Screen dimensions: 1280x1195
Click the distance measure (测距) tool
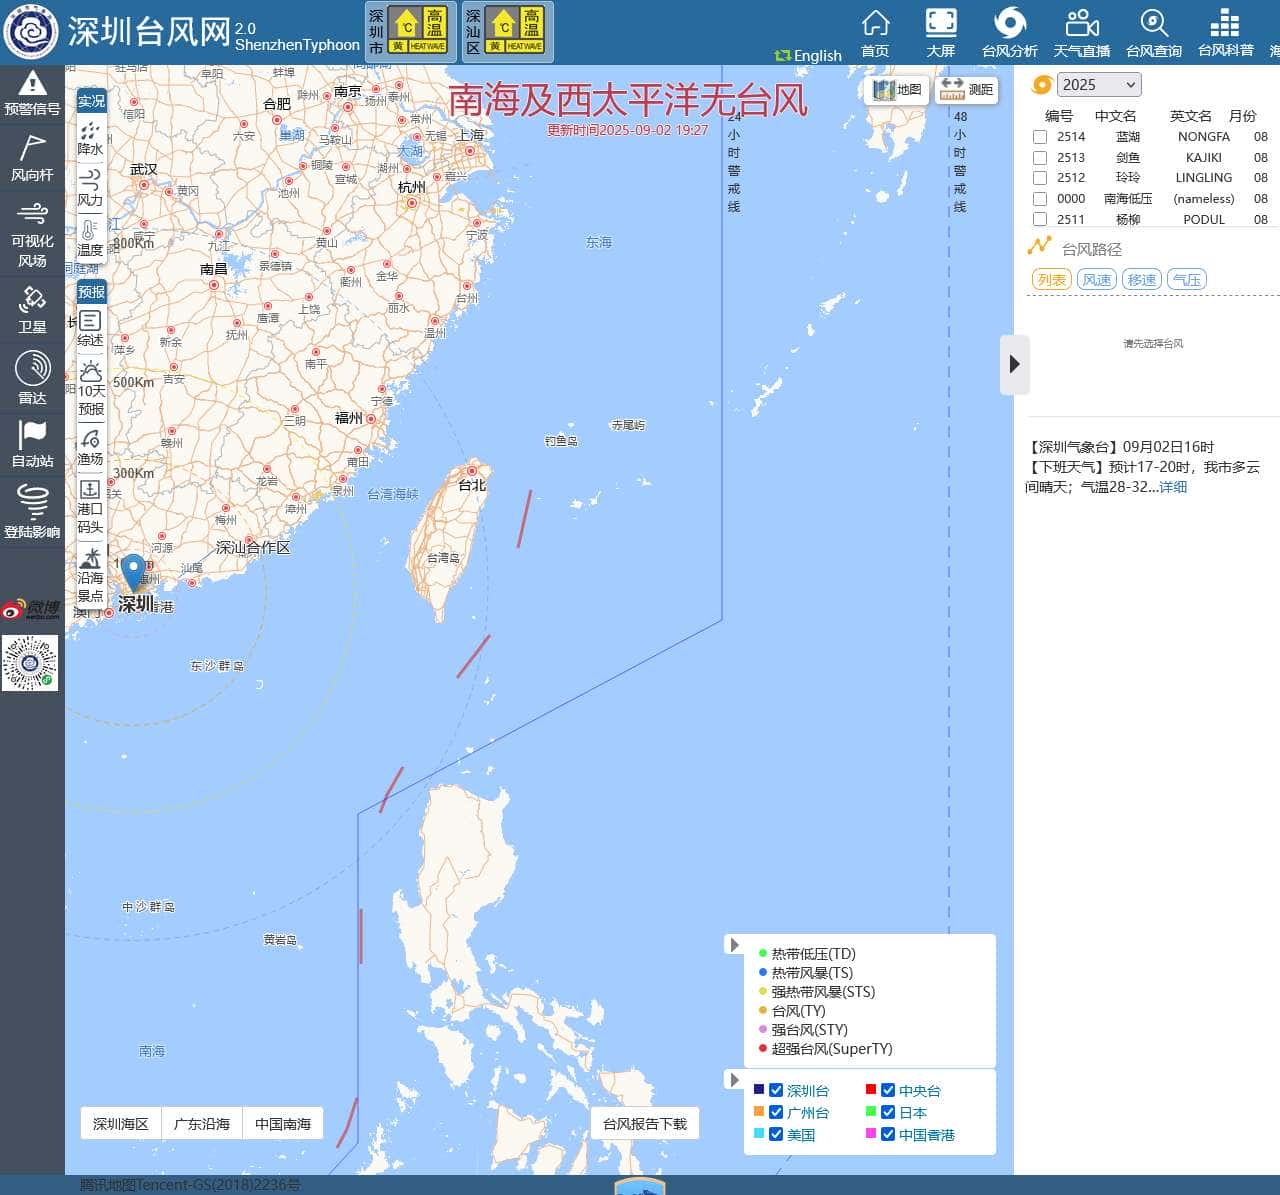pos(967,90)
